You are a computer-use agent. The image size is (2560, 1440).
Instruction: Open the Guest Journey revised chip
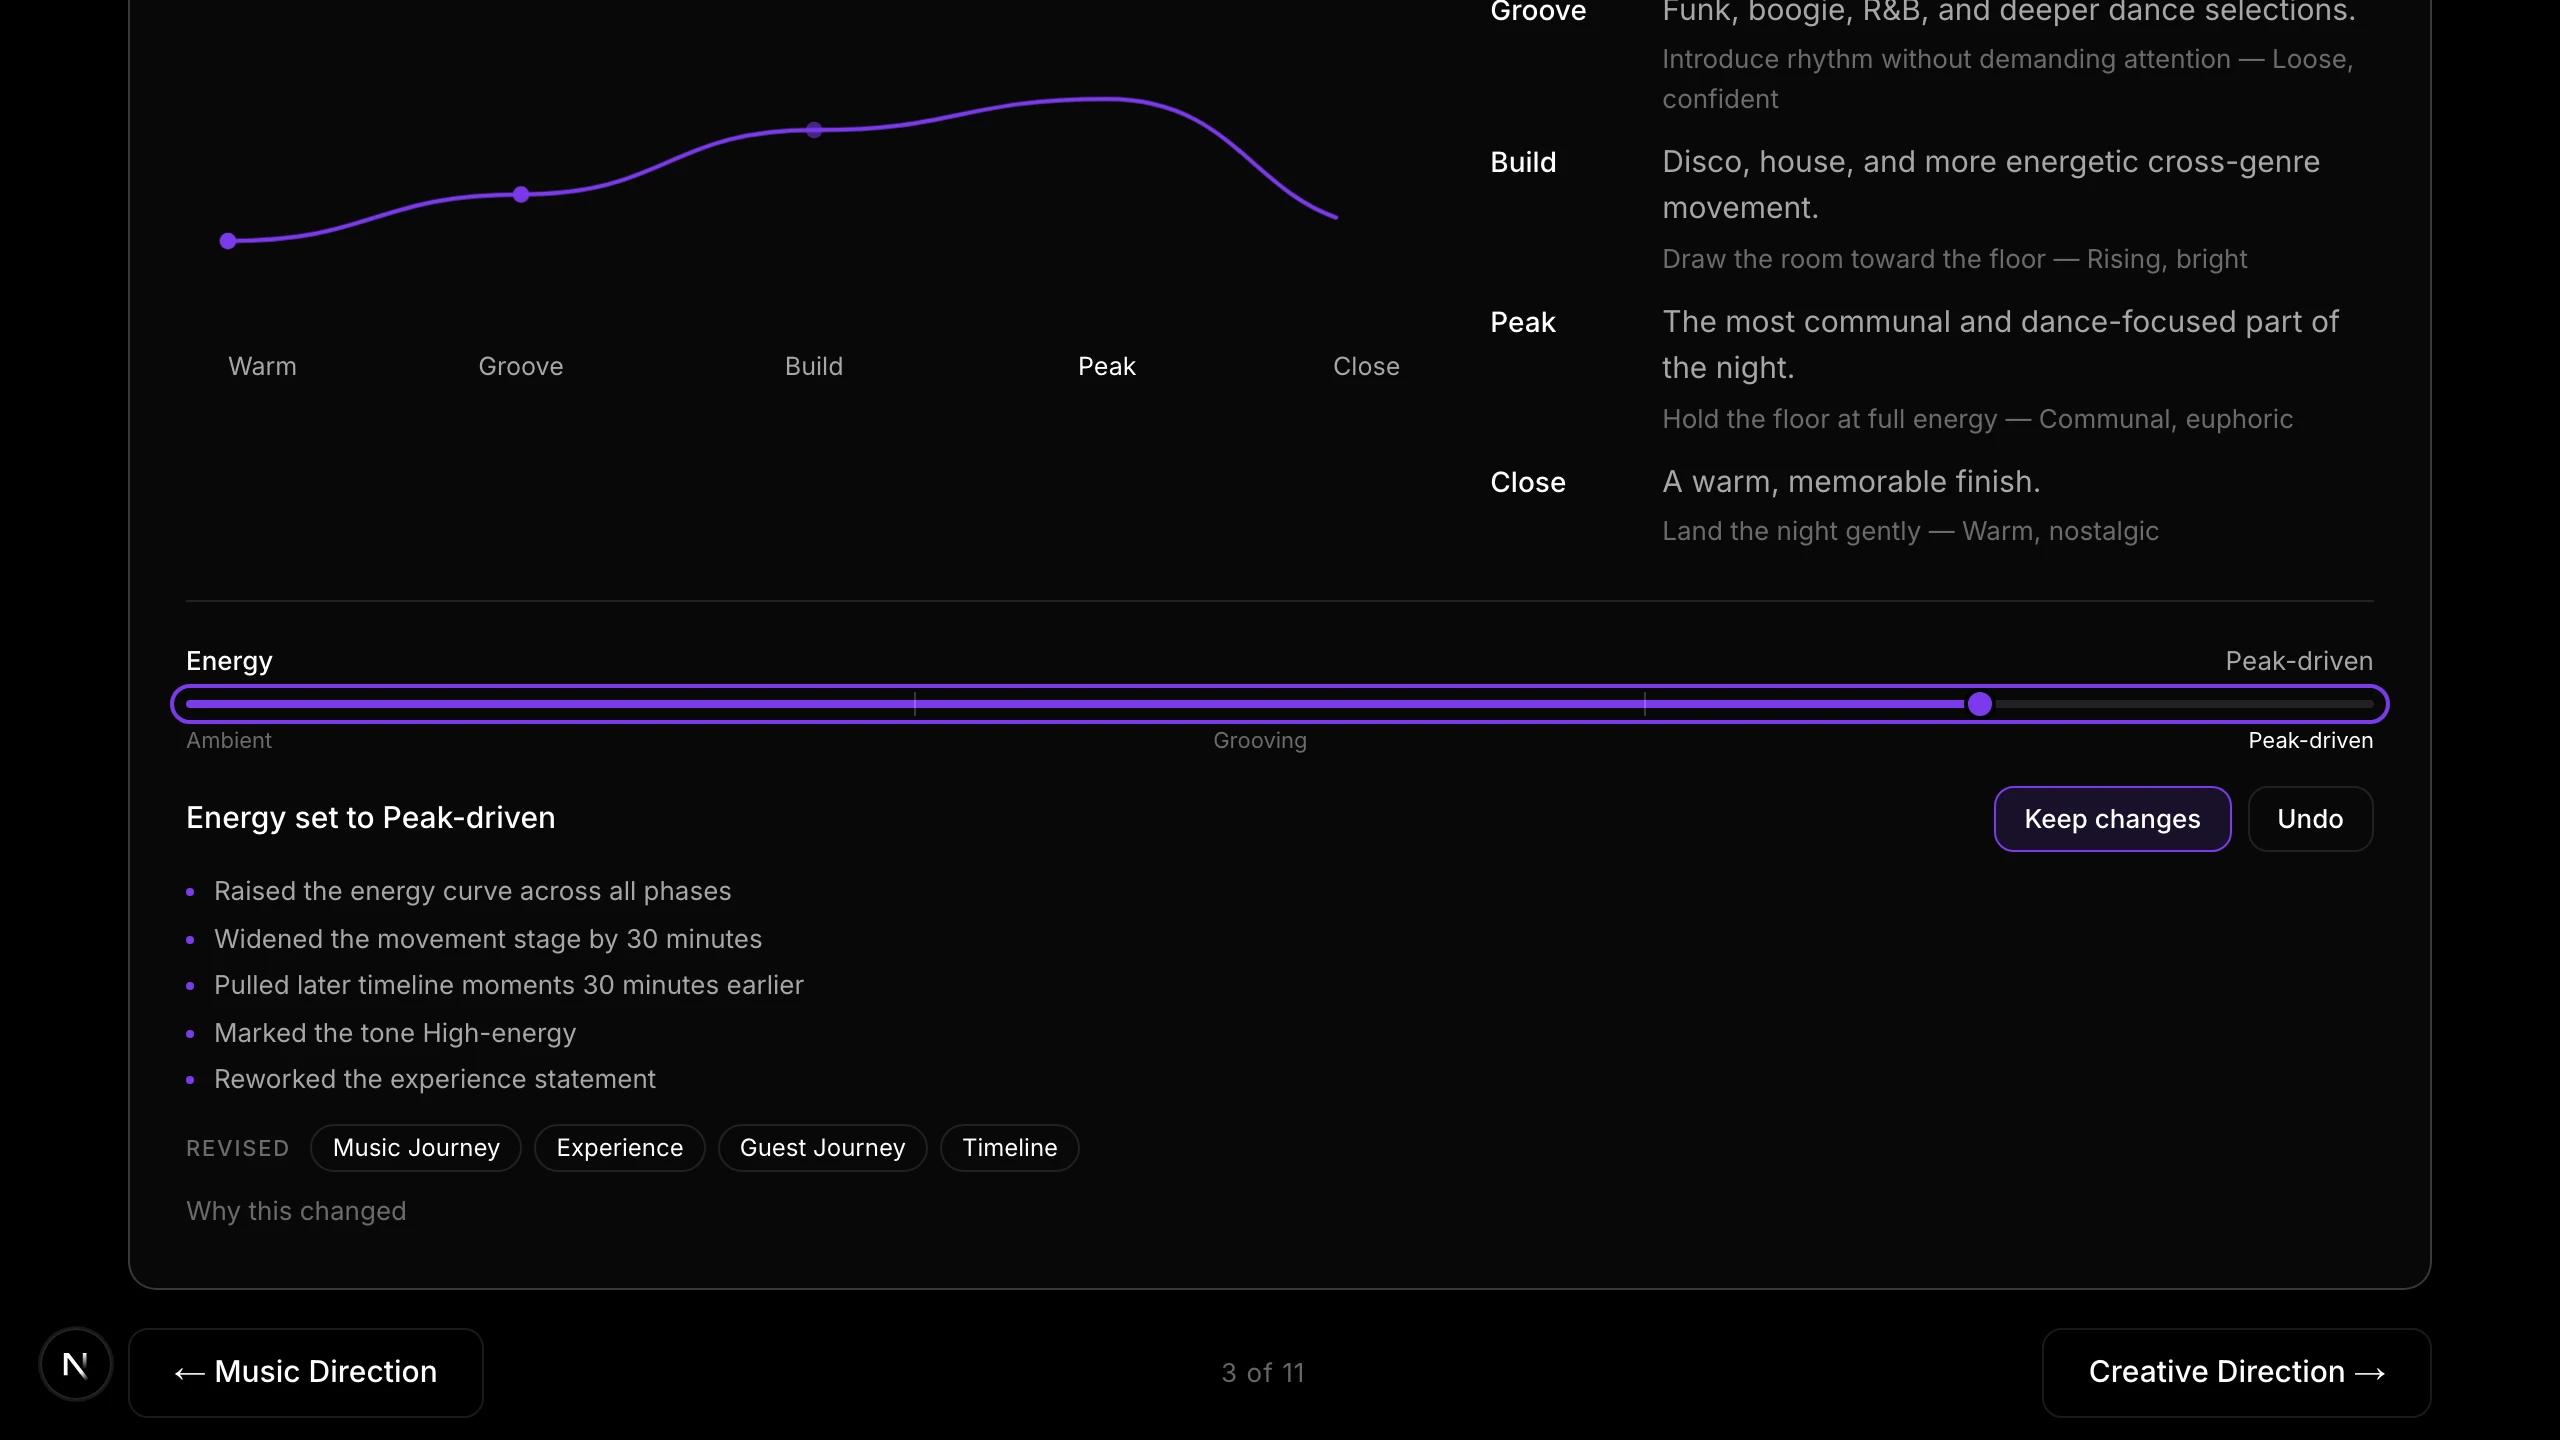(822, 1148)
